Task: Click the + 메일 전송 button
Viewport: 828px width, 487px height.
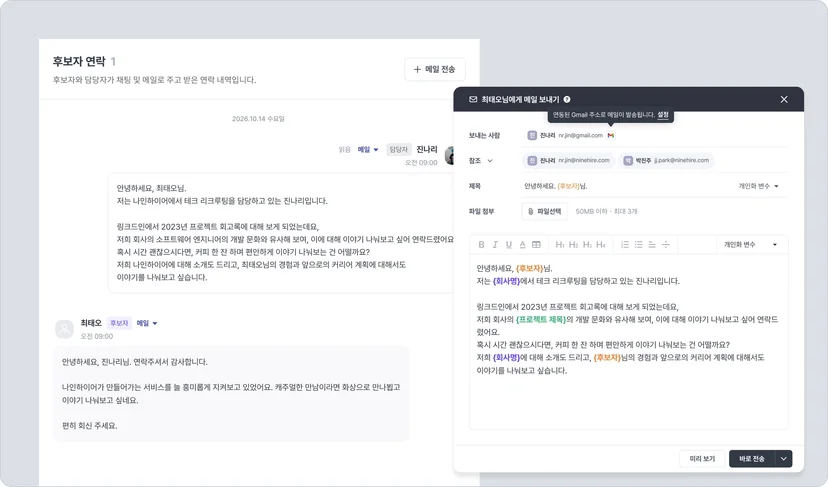Action: click(435, 69)
